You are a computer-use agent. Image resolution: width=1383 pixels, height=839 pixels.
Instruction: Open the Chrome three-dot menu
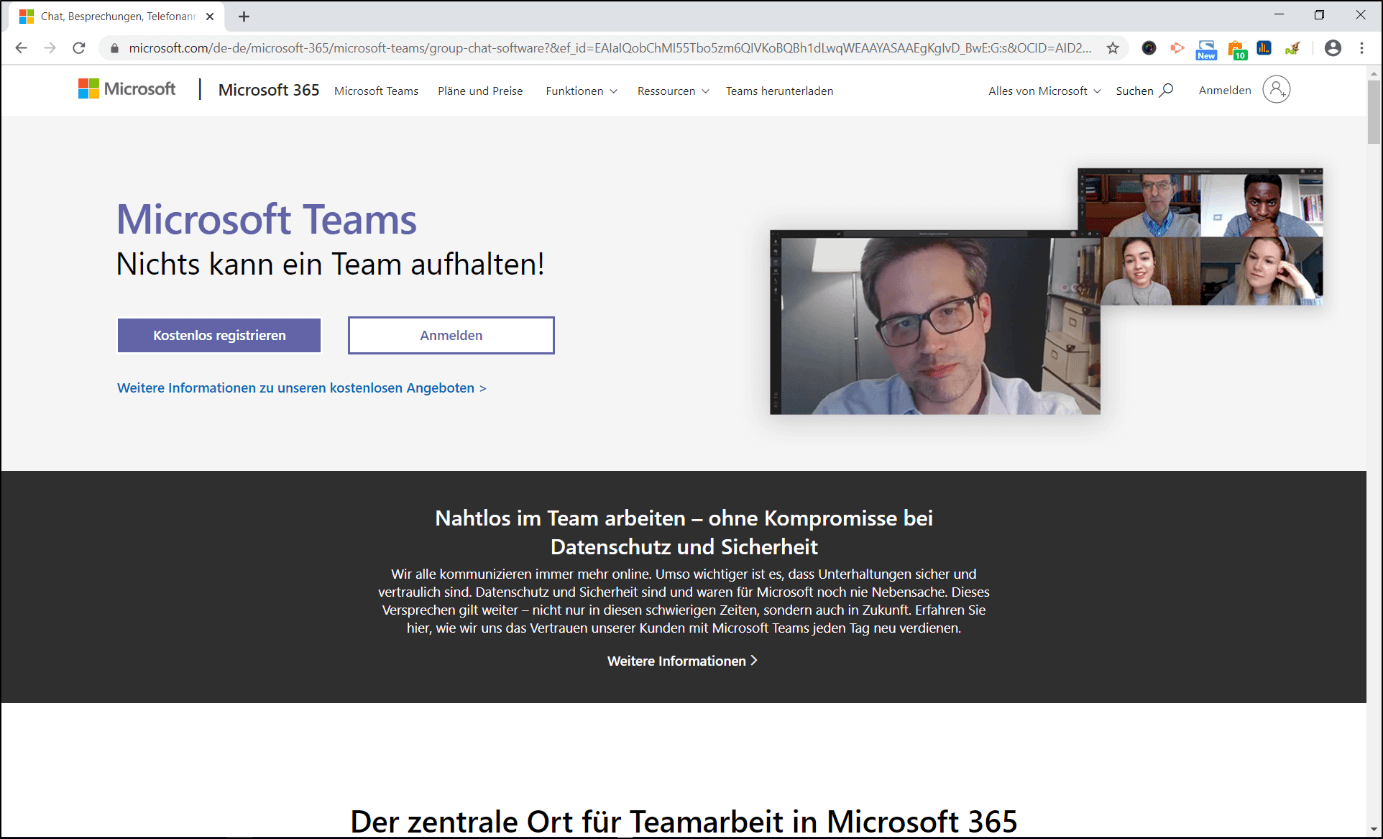pyautogui.click(x=1362, y=47)
